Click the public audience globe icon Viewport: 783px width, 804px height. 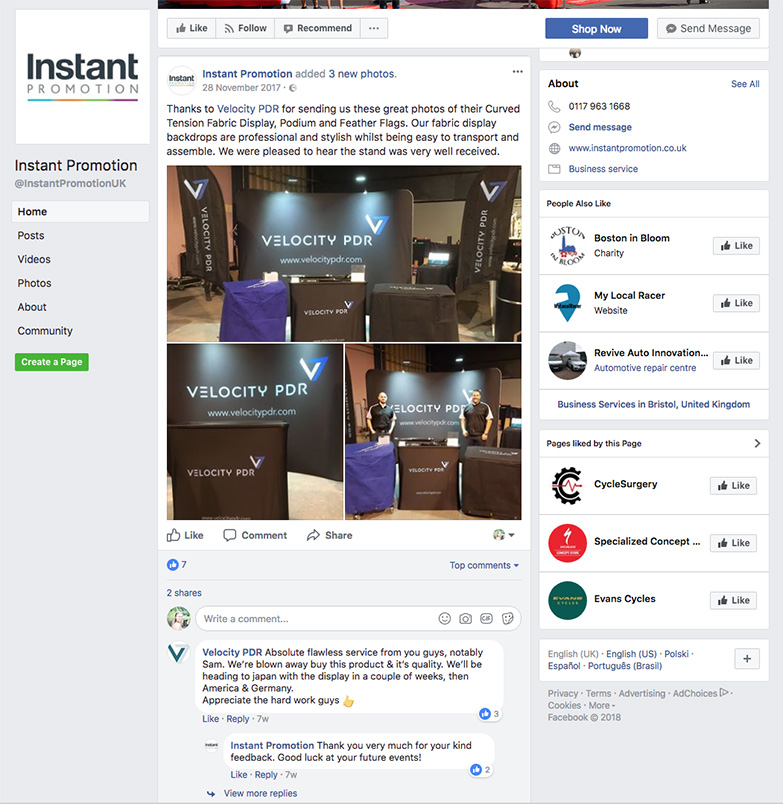click(x=293, y=88)
